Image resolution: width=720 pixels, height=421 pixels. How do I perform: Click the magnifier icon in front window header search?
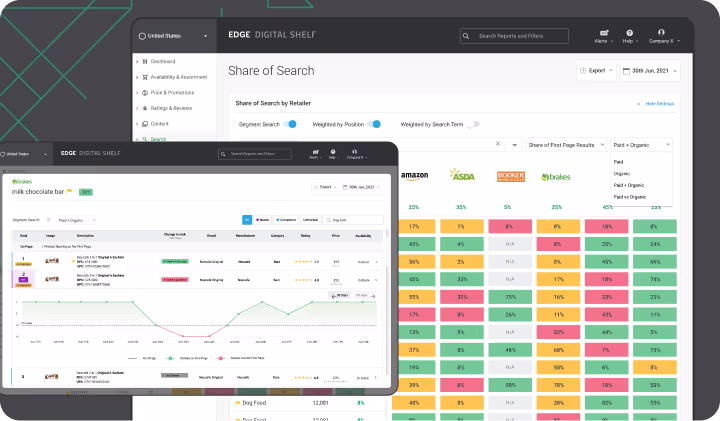point(223,154)
